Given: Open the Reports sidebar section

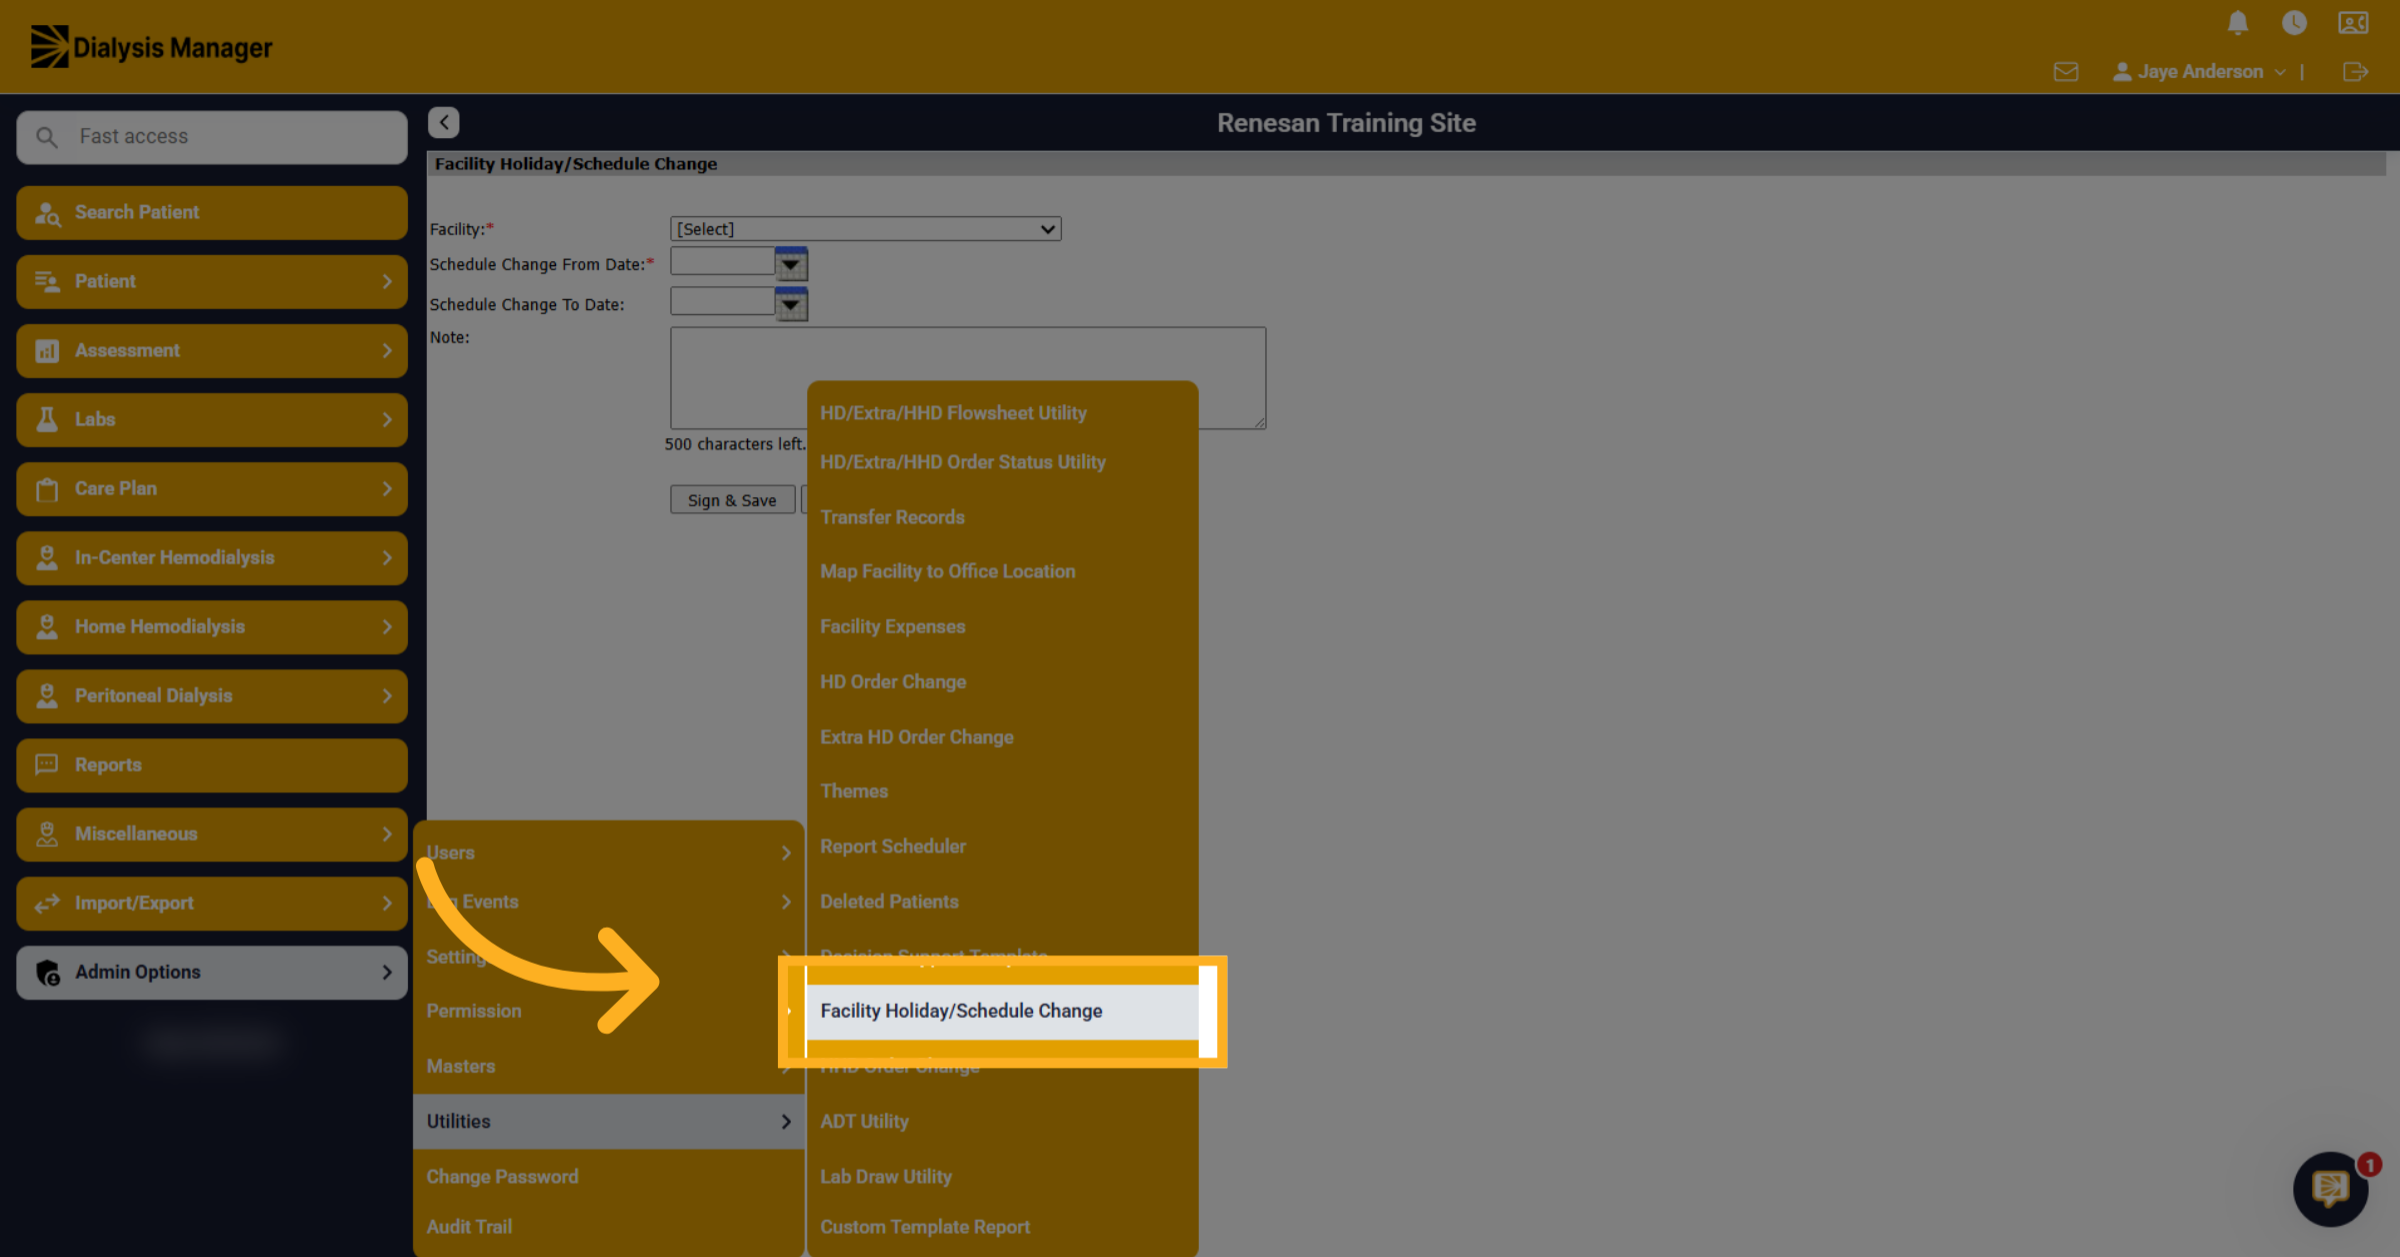Looking at the screenshot, I should (212, 765).
